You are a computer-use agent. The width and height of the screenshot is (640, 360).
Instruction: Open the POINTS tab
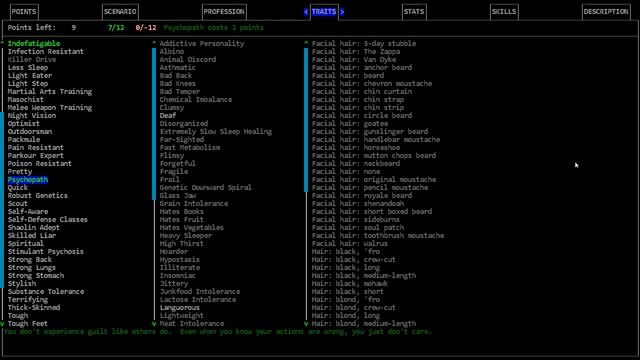coord(24,11)
